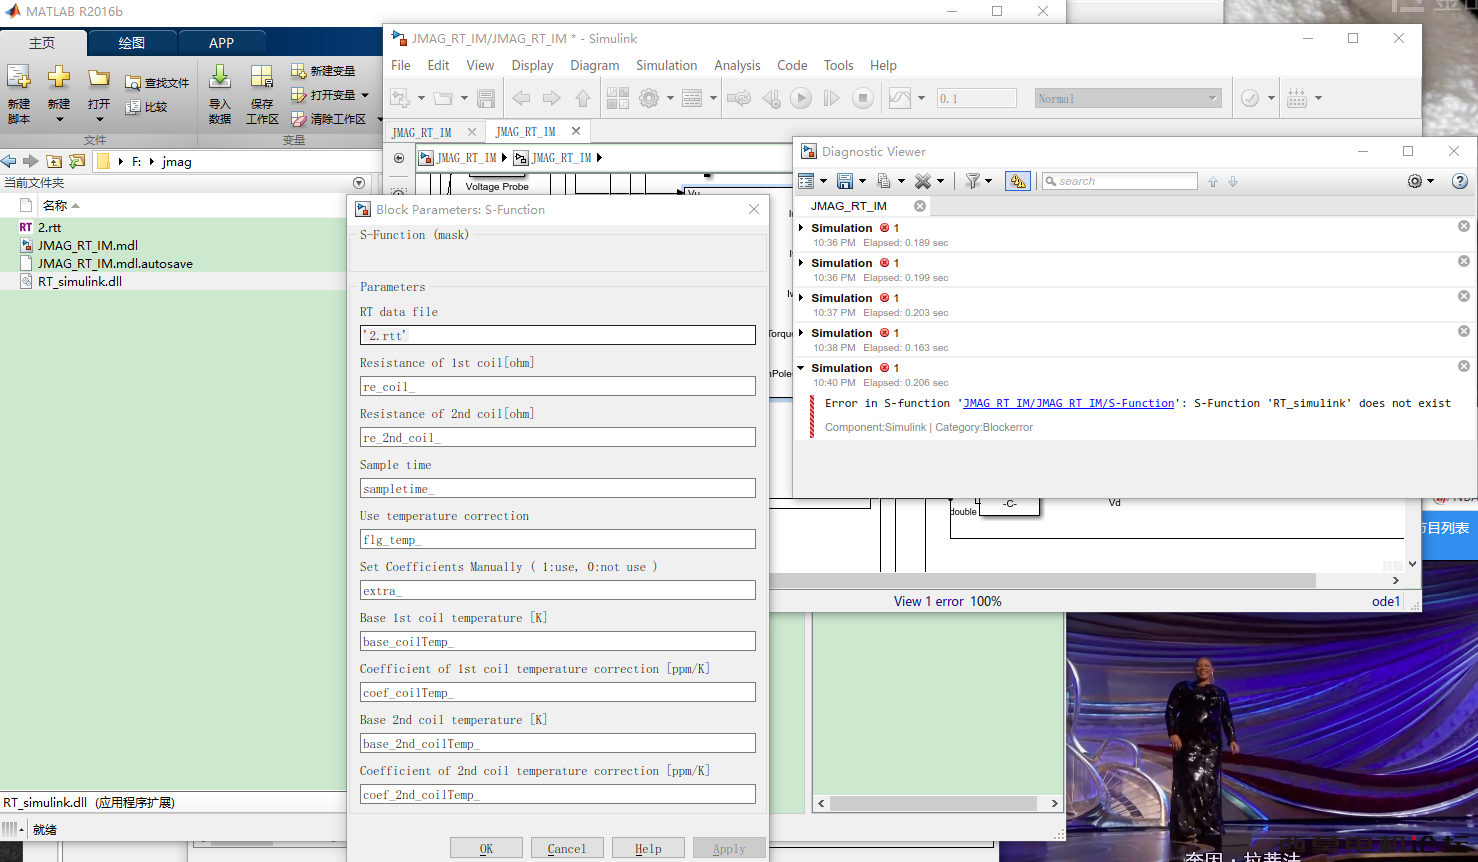Open the Simulink File menu
The image size is (1478, 862).
(x=401, y=65)
